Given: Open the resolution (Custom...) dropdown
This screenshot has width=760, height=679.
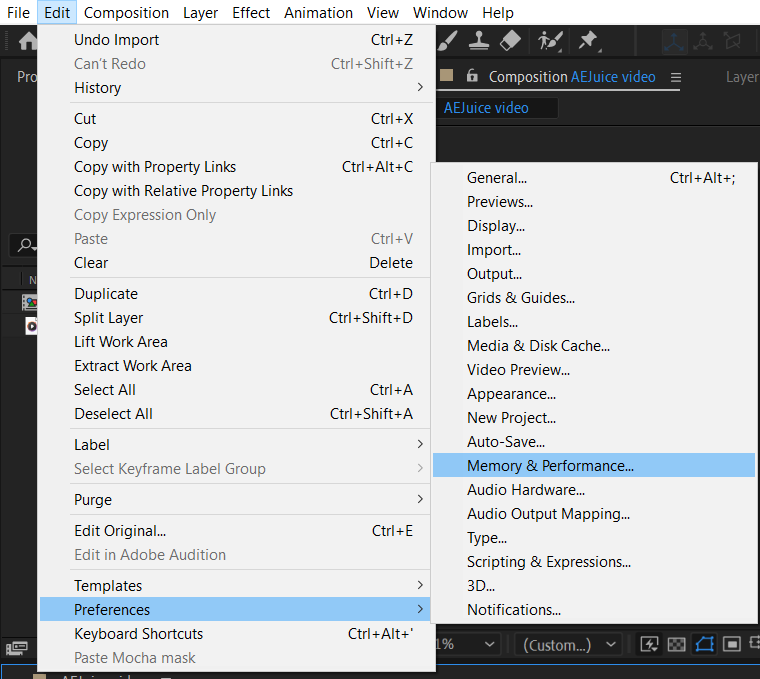Looking at the screenshot, I should tap(571, 645).
